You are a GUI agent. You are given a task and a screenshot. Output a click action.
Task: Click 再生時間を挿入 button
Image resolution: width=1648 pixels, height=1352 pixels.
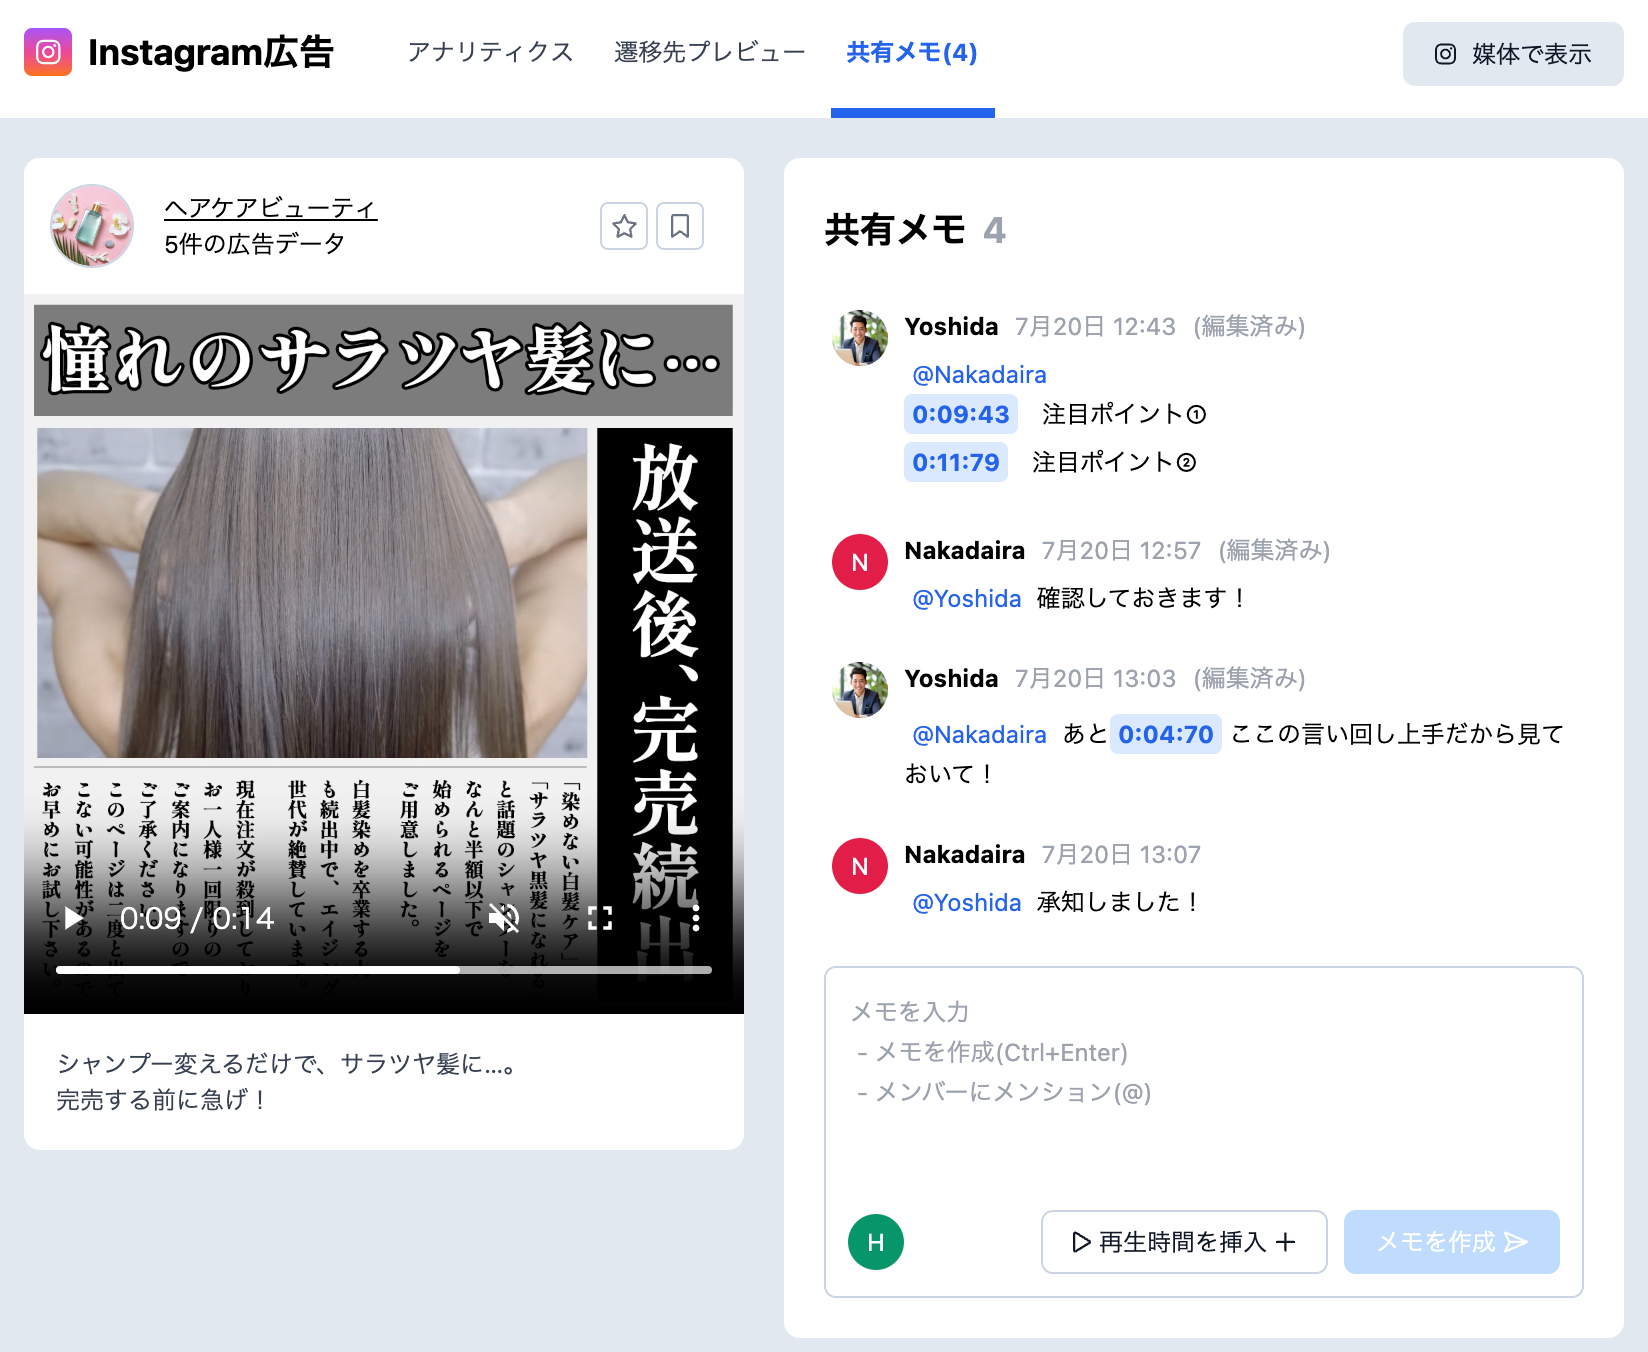coord(1184,1242)
